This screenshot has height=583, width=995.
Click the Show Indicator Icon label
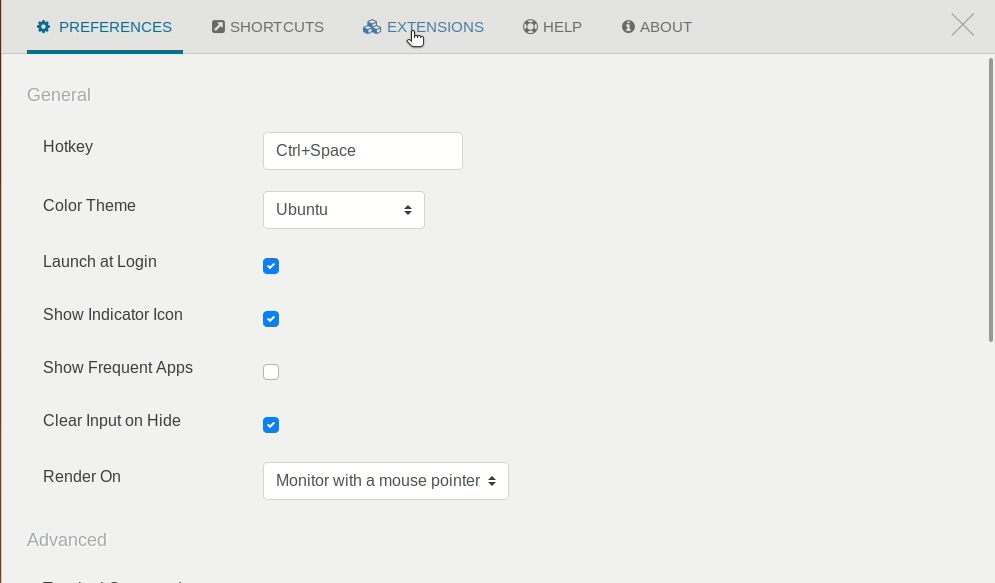click(113, 315)
